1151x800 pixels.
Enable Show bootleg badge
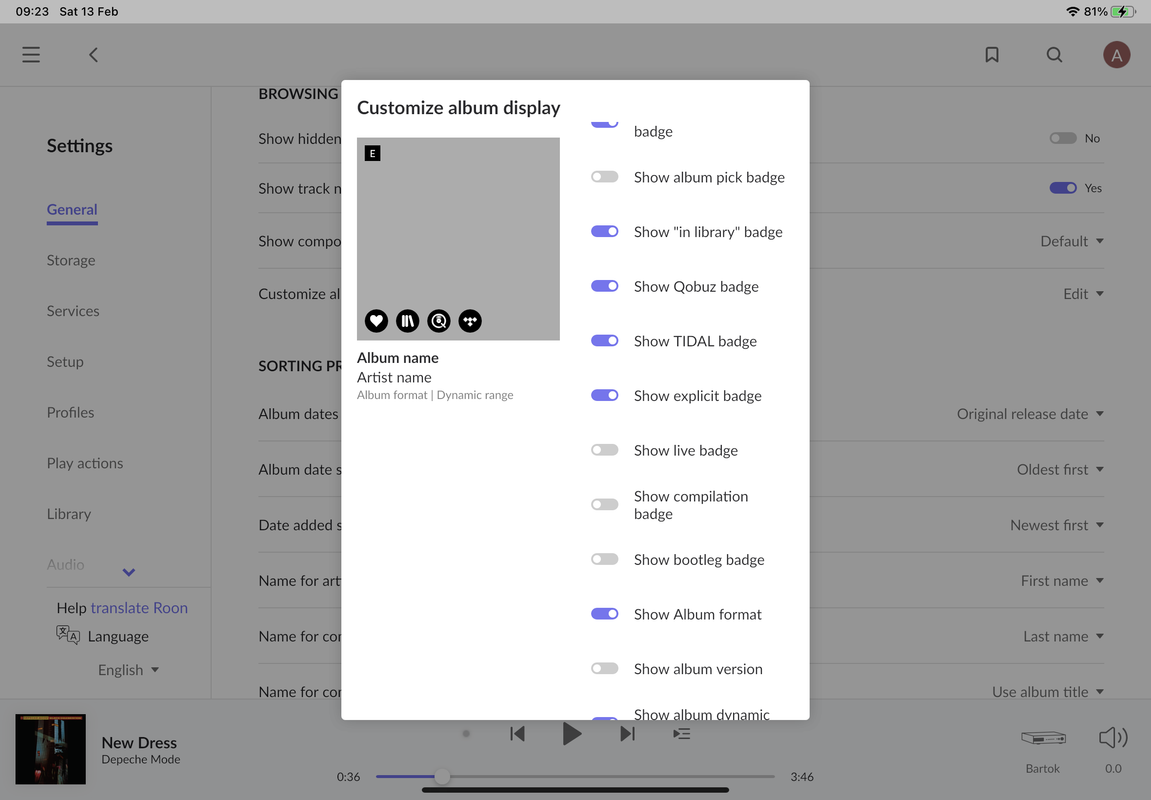click(x=605, y=559)
